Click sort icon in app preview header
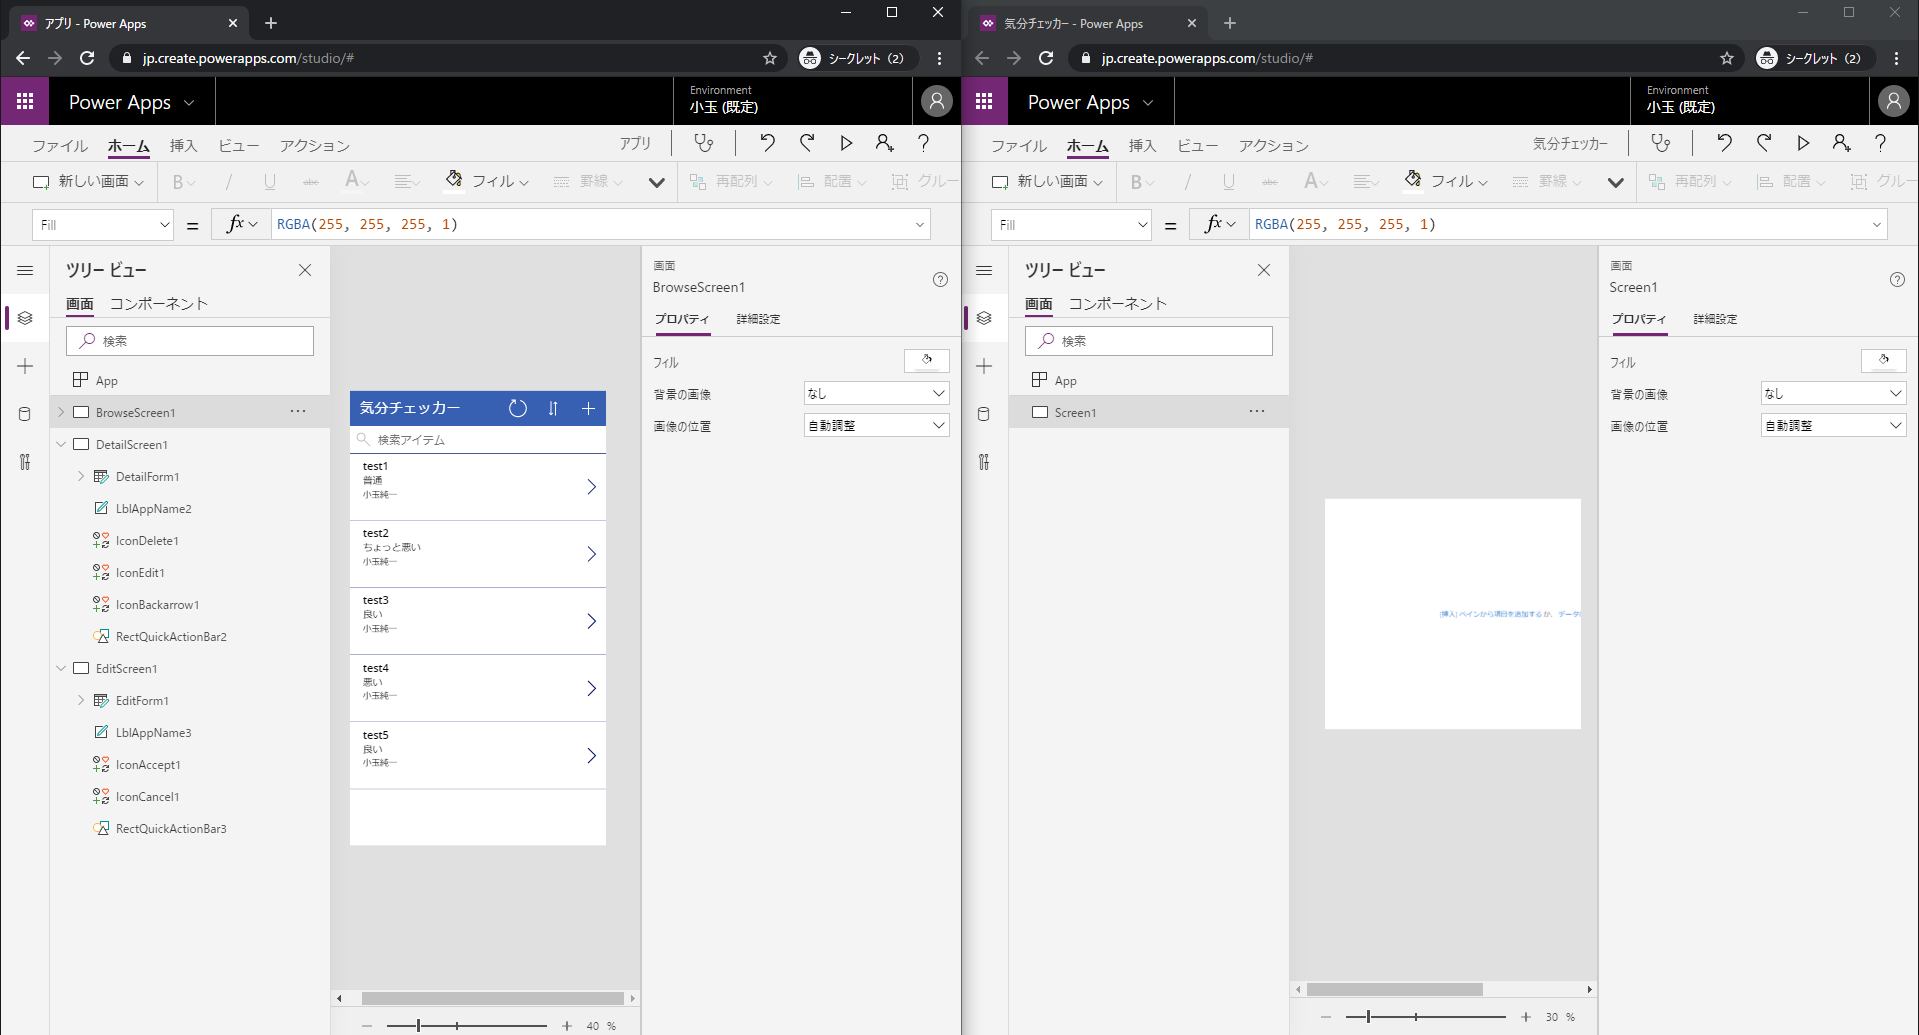Viewport: 1919px width, 1035px height. click(553, 408)
